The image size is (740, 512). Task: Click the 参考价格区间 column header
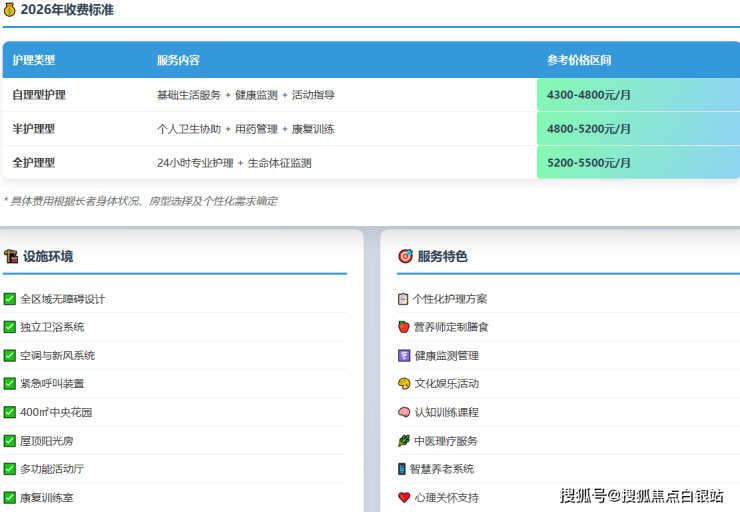579,60
